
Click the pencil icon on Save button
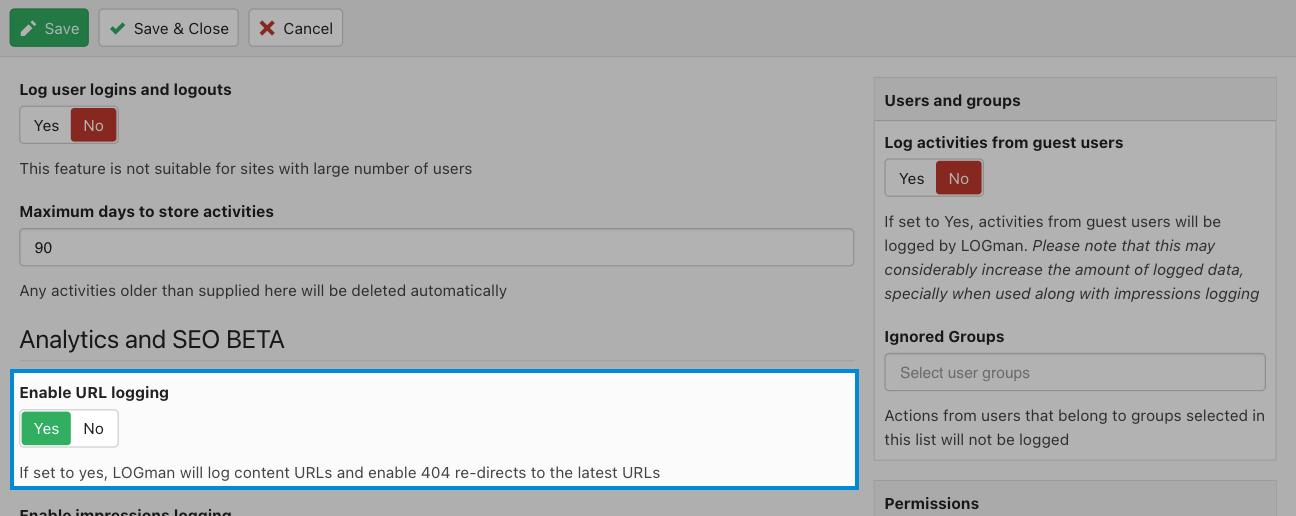pyautogui.click(x=28, y=28)
